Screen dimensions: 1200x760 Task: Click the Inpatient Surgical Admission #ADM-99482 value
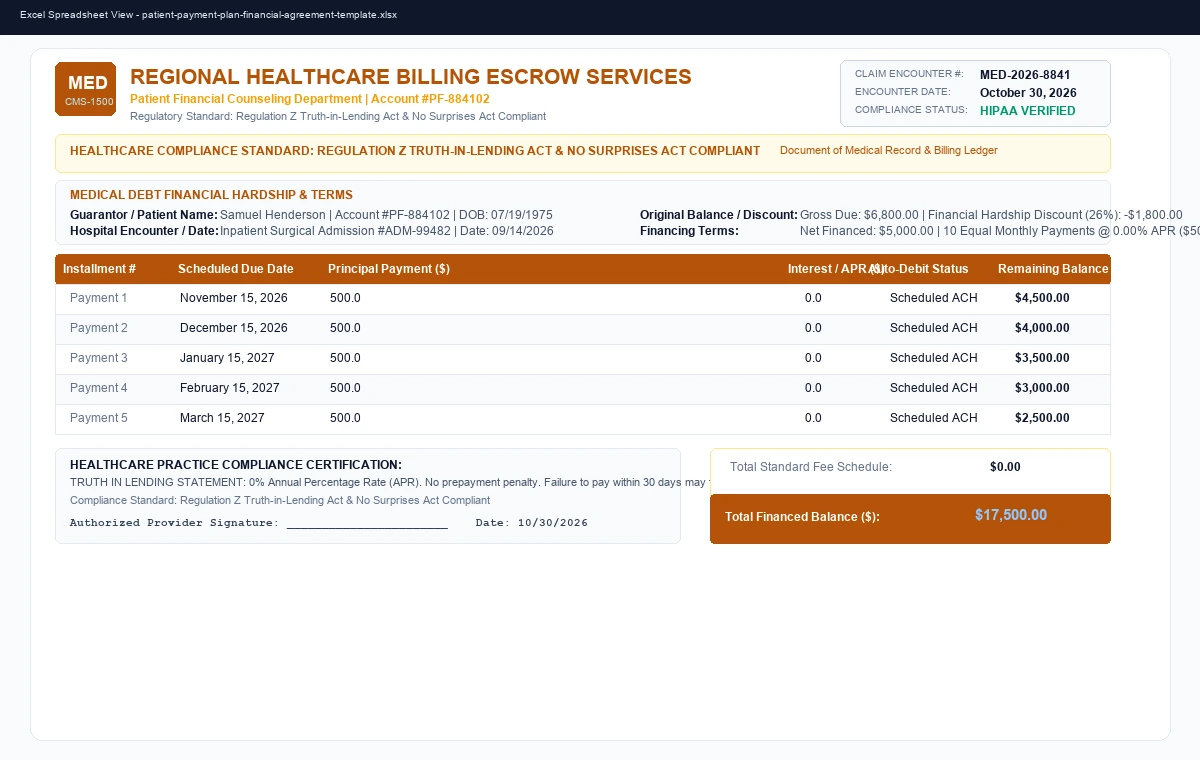[387, 231]
